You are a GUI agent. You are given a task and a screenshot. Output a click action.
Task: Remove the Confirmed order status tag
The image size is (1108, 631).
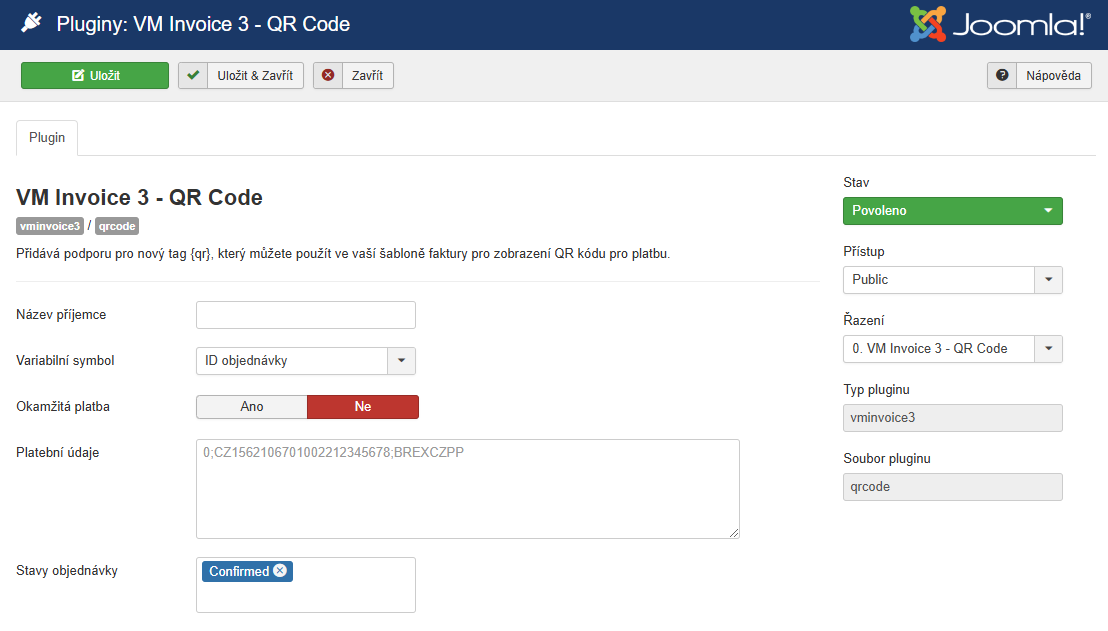pyautogui.click(x=281, y=571)
